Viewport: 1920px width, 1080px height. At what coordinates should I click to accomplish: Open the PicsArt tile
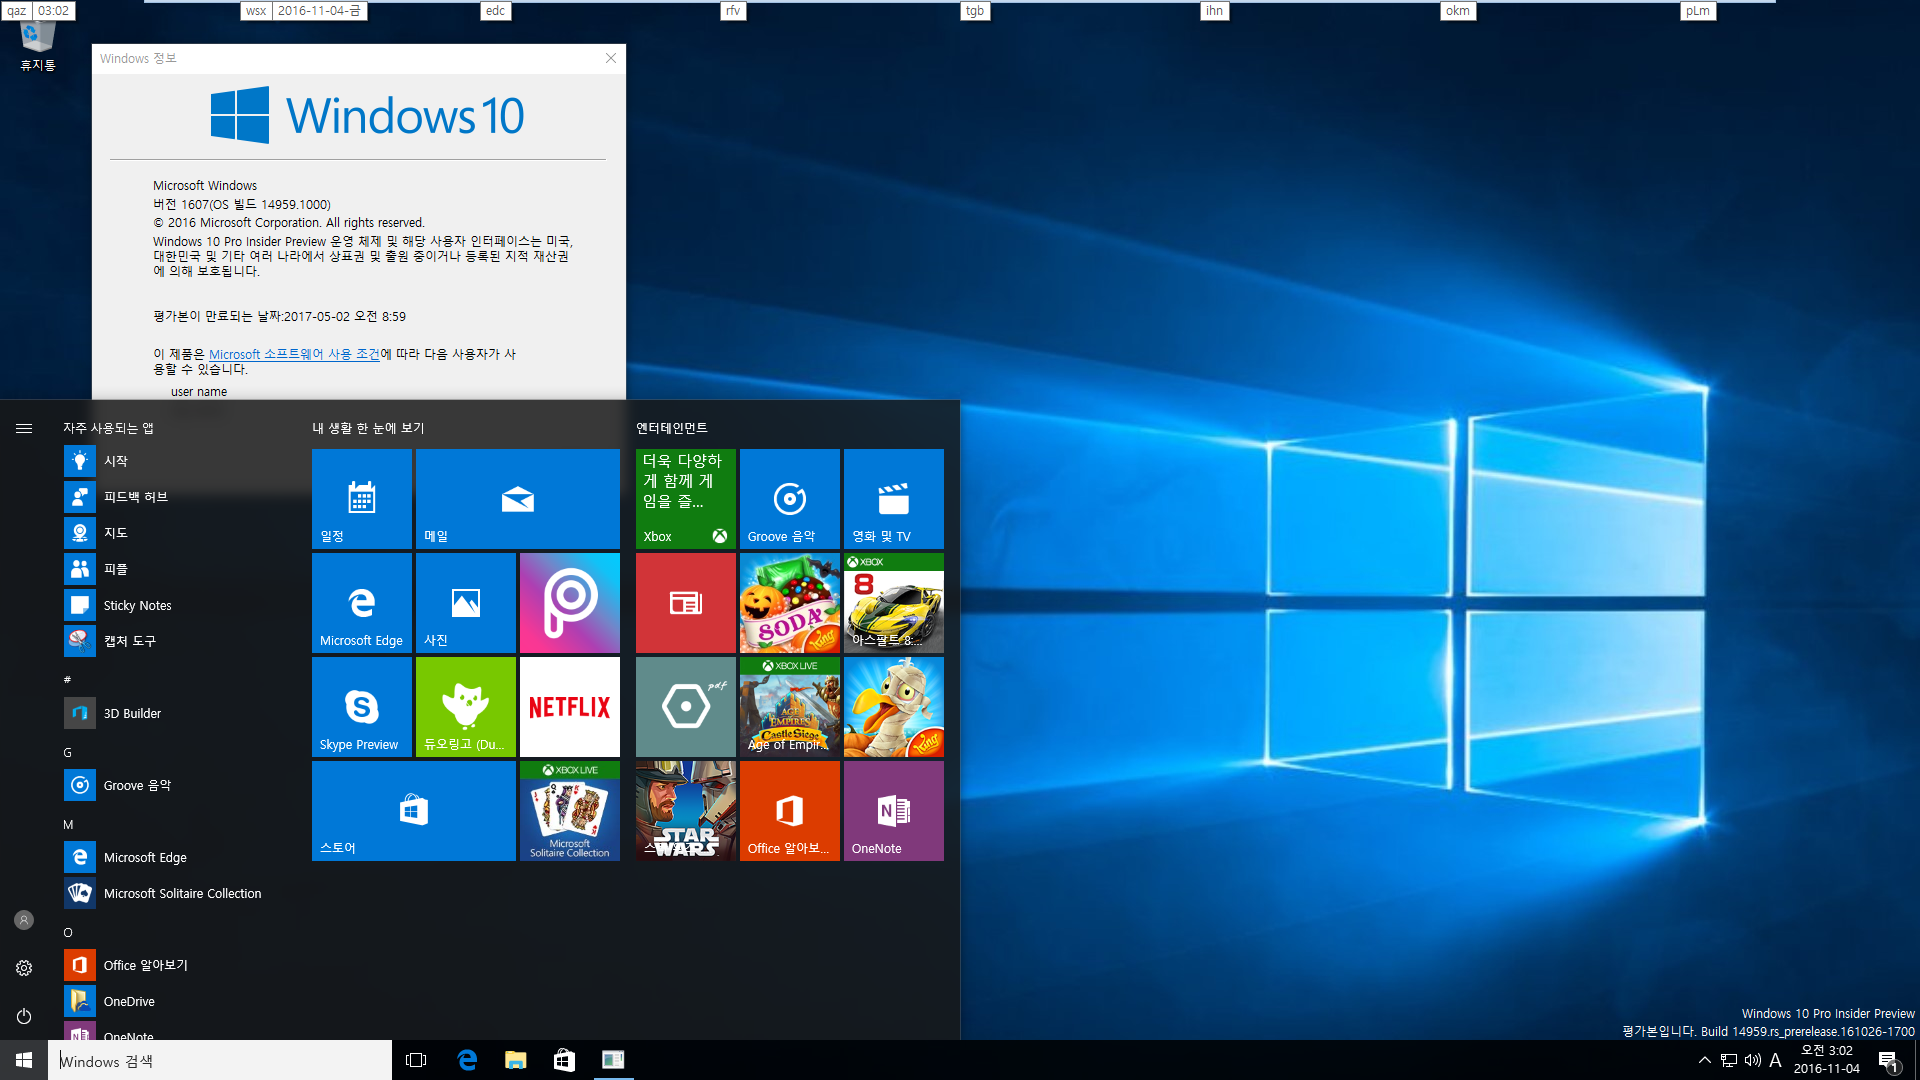(x=570, y=603)
